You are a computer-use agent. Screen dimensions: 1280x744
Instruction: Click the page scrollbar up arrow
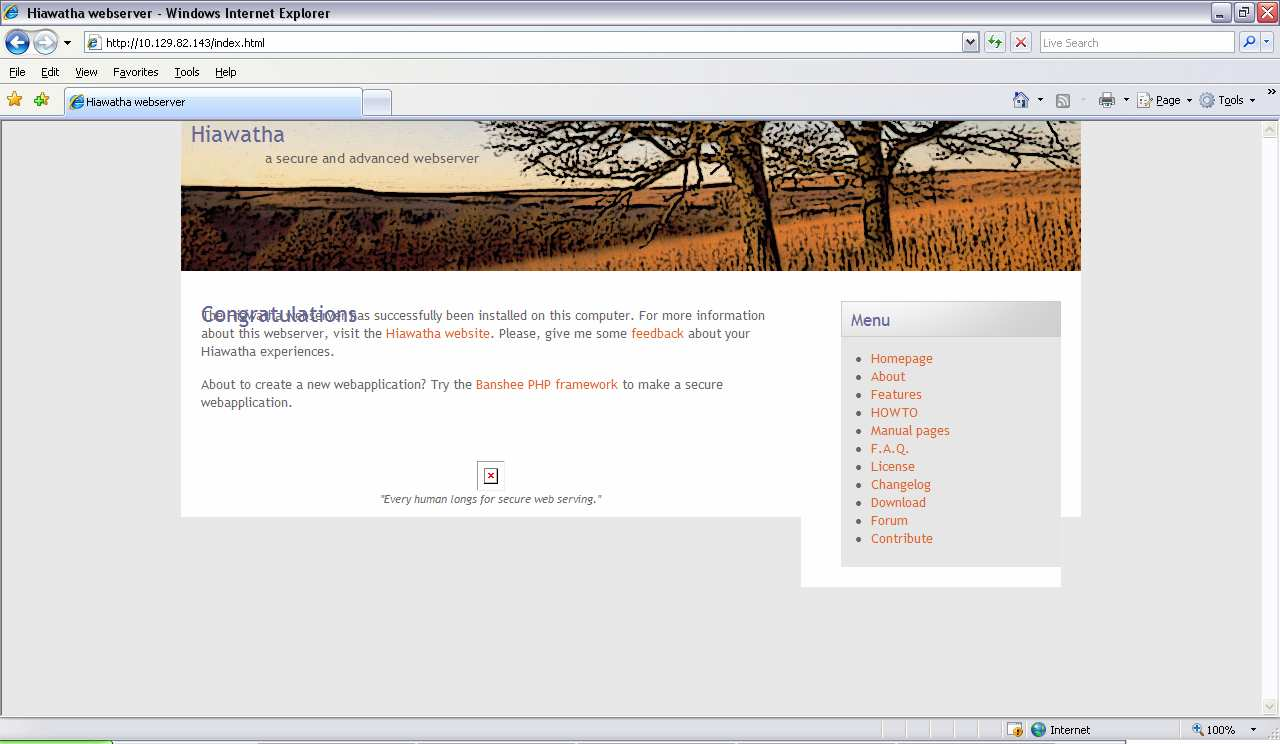click(x=1270, y=130)
